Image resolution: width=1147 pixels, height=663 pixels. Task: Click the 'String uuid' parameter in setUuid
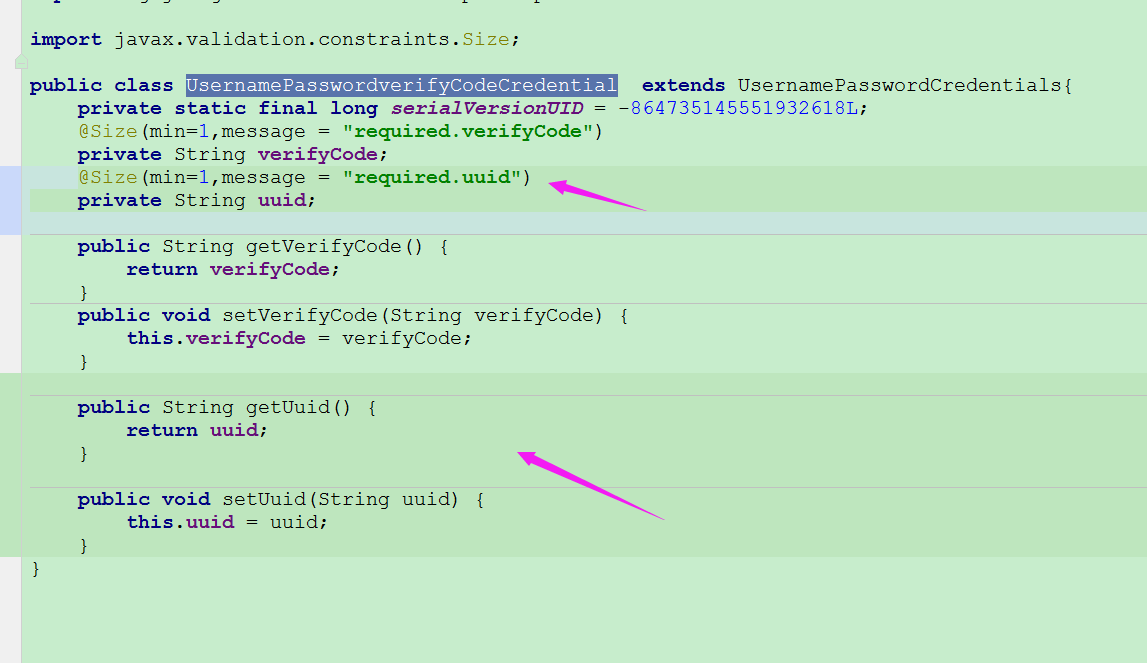tap(383, 499)
